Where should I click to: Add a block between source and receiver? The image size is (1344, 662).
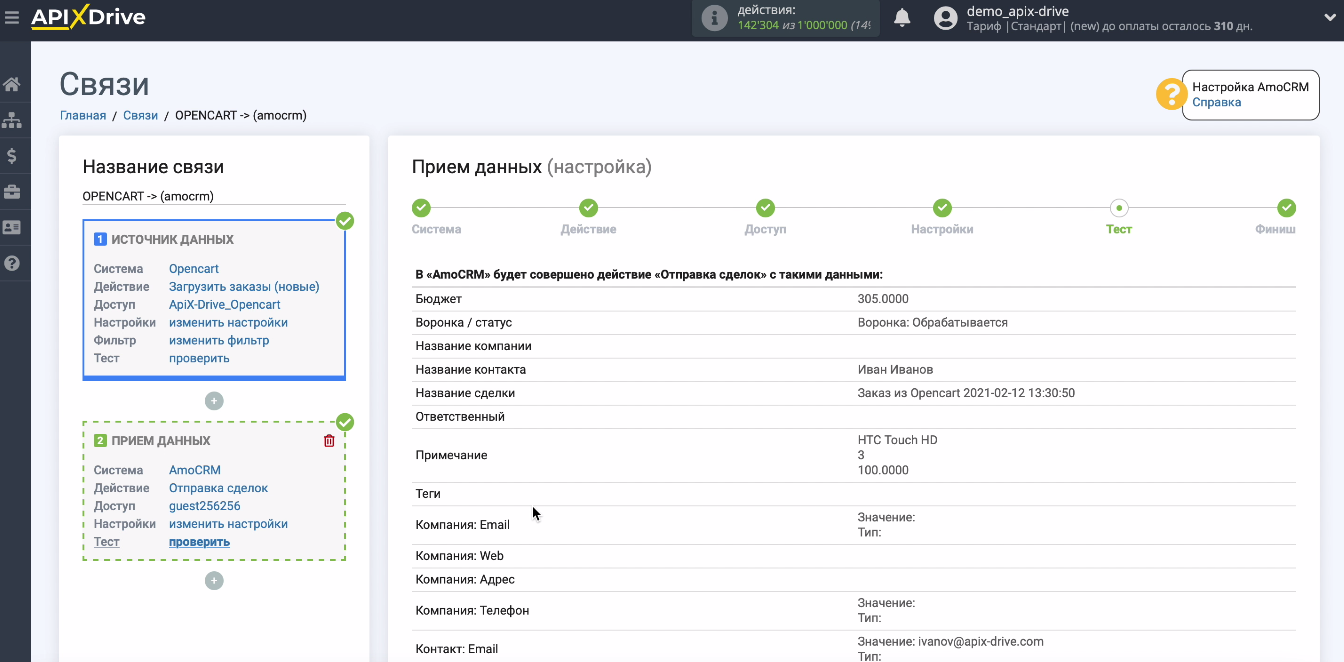214,401
